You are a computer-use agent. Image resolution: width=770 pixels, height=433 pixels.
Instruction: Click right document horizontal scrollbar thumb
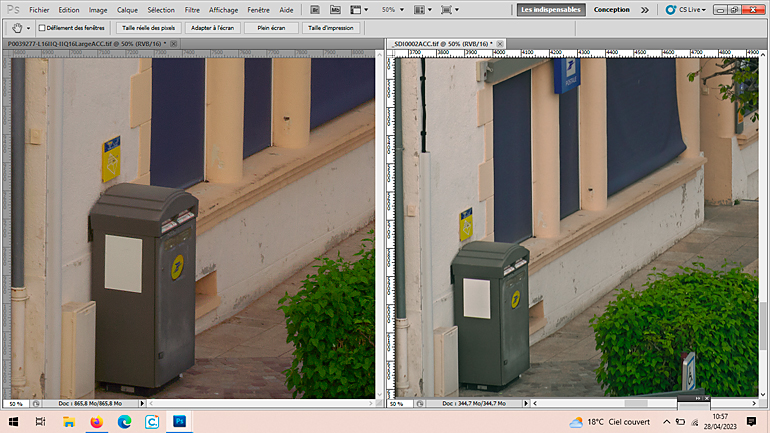[x=636, y=404]
